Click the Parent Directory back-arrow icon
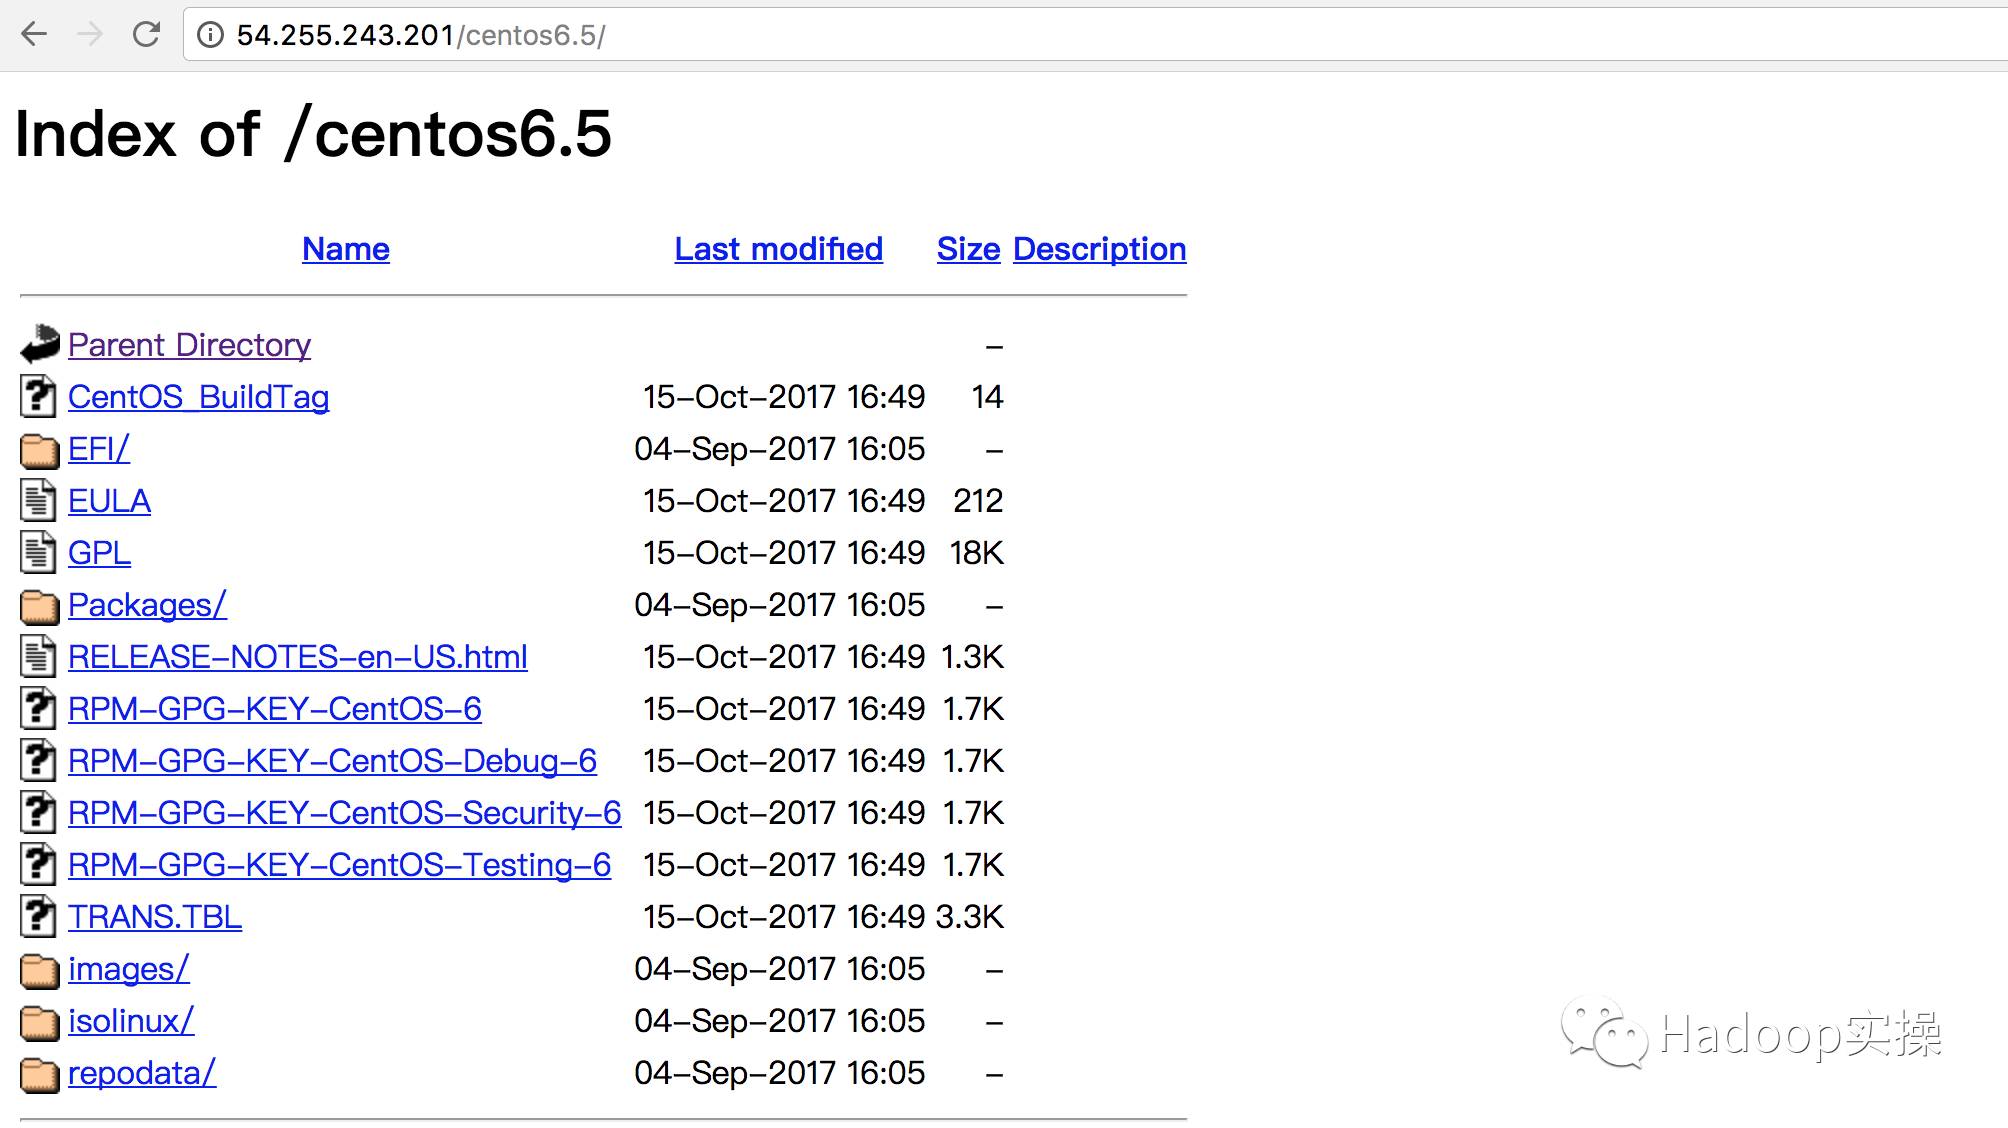Viewport: 2008px width, 1128px height. click(x=40, y=345)
